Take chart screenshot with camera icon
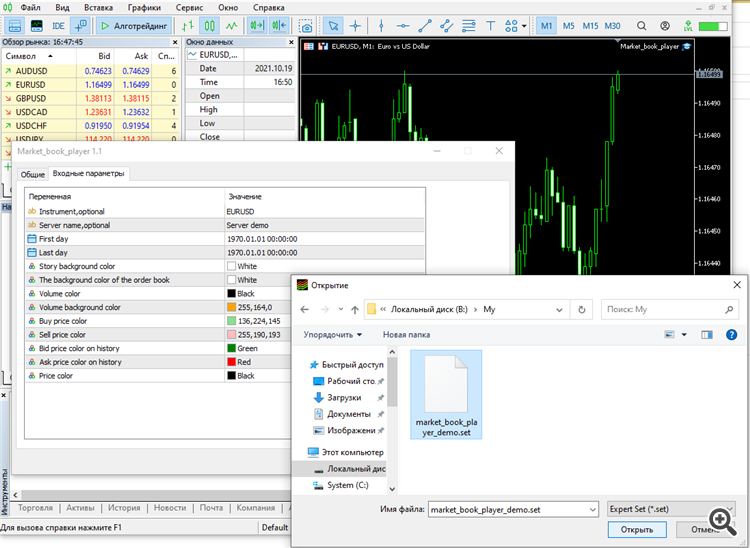Image resolution: width=750 pixels, height=548 pixels. (x=306, y=26)
